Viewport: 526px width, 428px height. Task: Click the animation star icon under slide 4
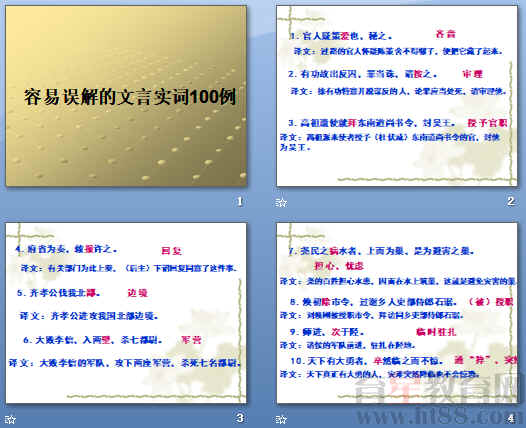pyautogui.click(x=281, y=419)
